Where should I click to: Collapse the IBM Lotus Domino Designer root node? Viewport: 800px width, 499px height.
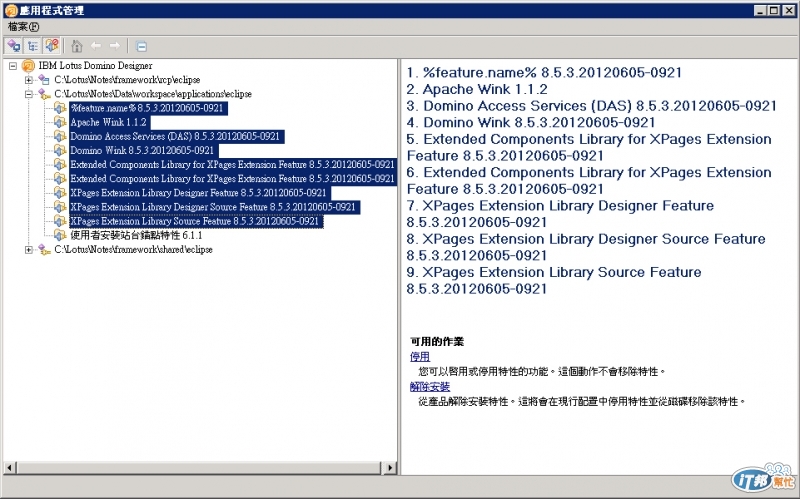13,66
